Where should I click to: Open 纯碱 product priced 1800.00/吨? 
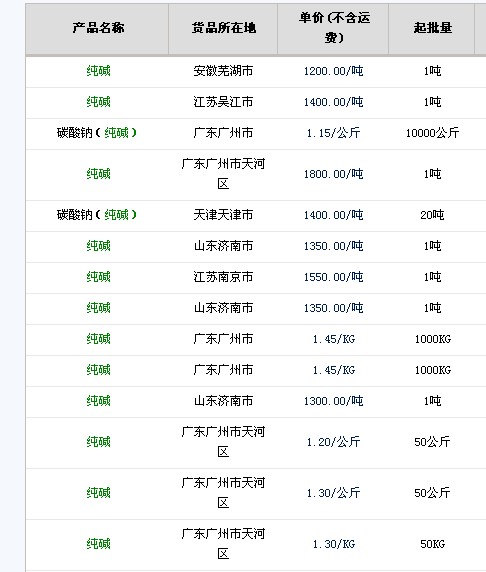[x=98, y=174]
